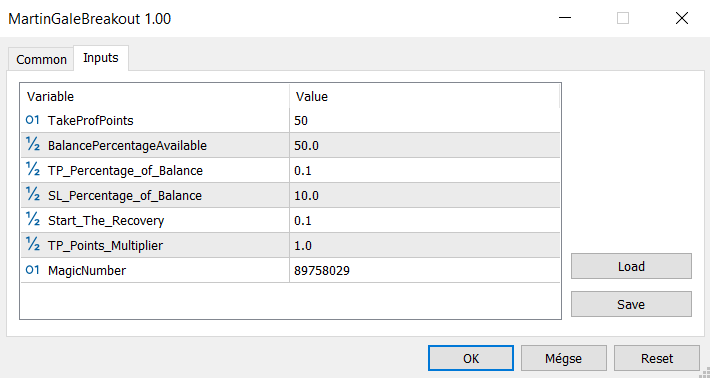Load a saved input preset
Viewport: 710px width, 378px height.
pyautogui.click(x=631, y=266)
